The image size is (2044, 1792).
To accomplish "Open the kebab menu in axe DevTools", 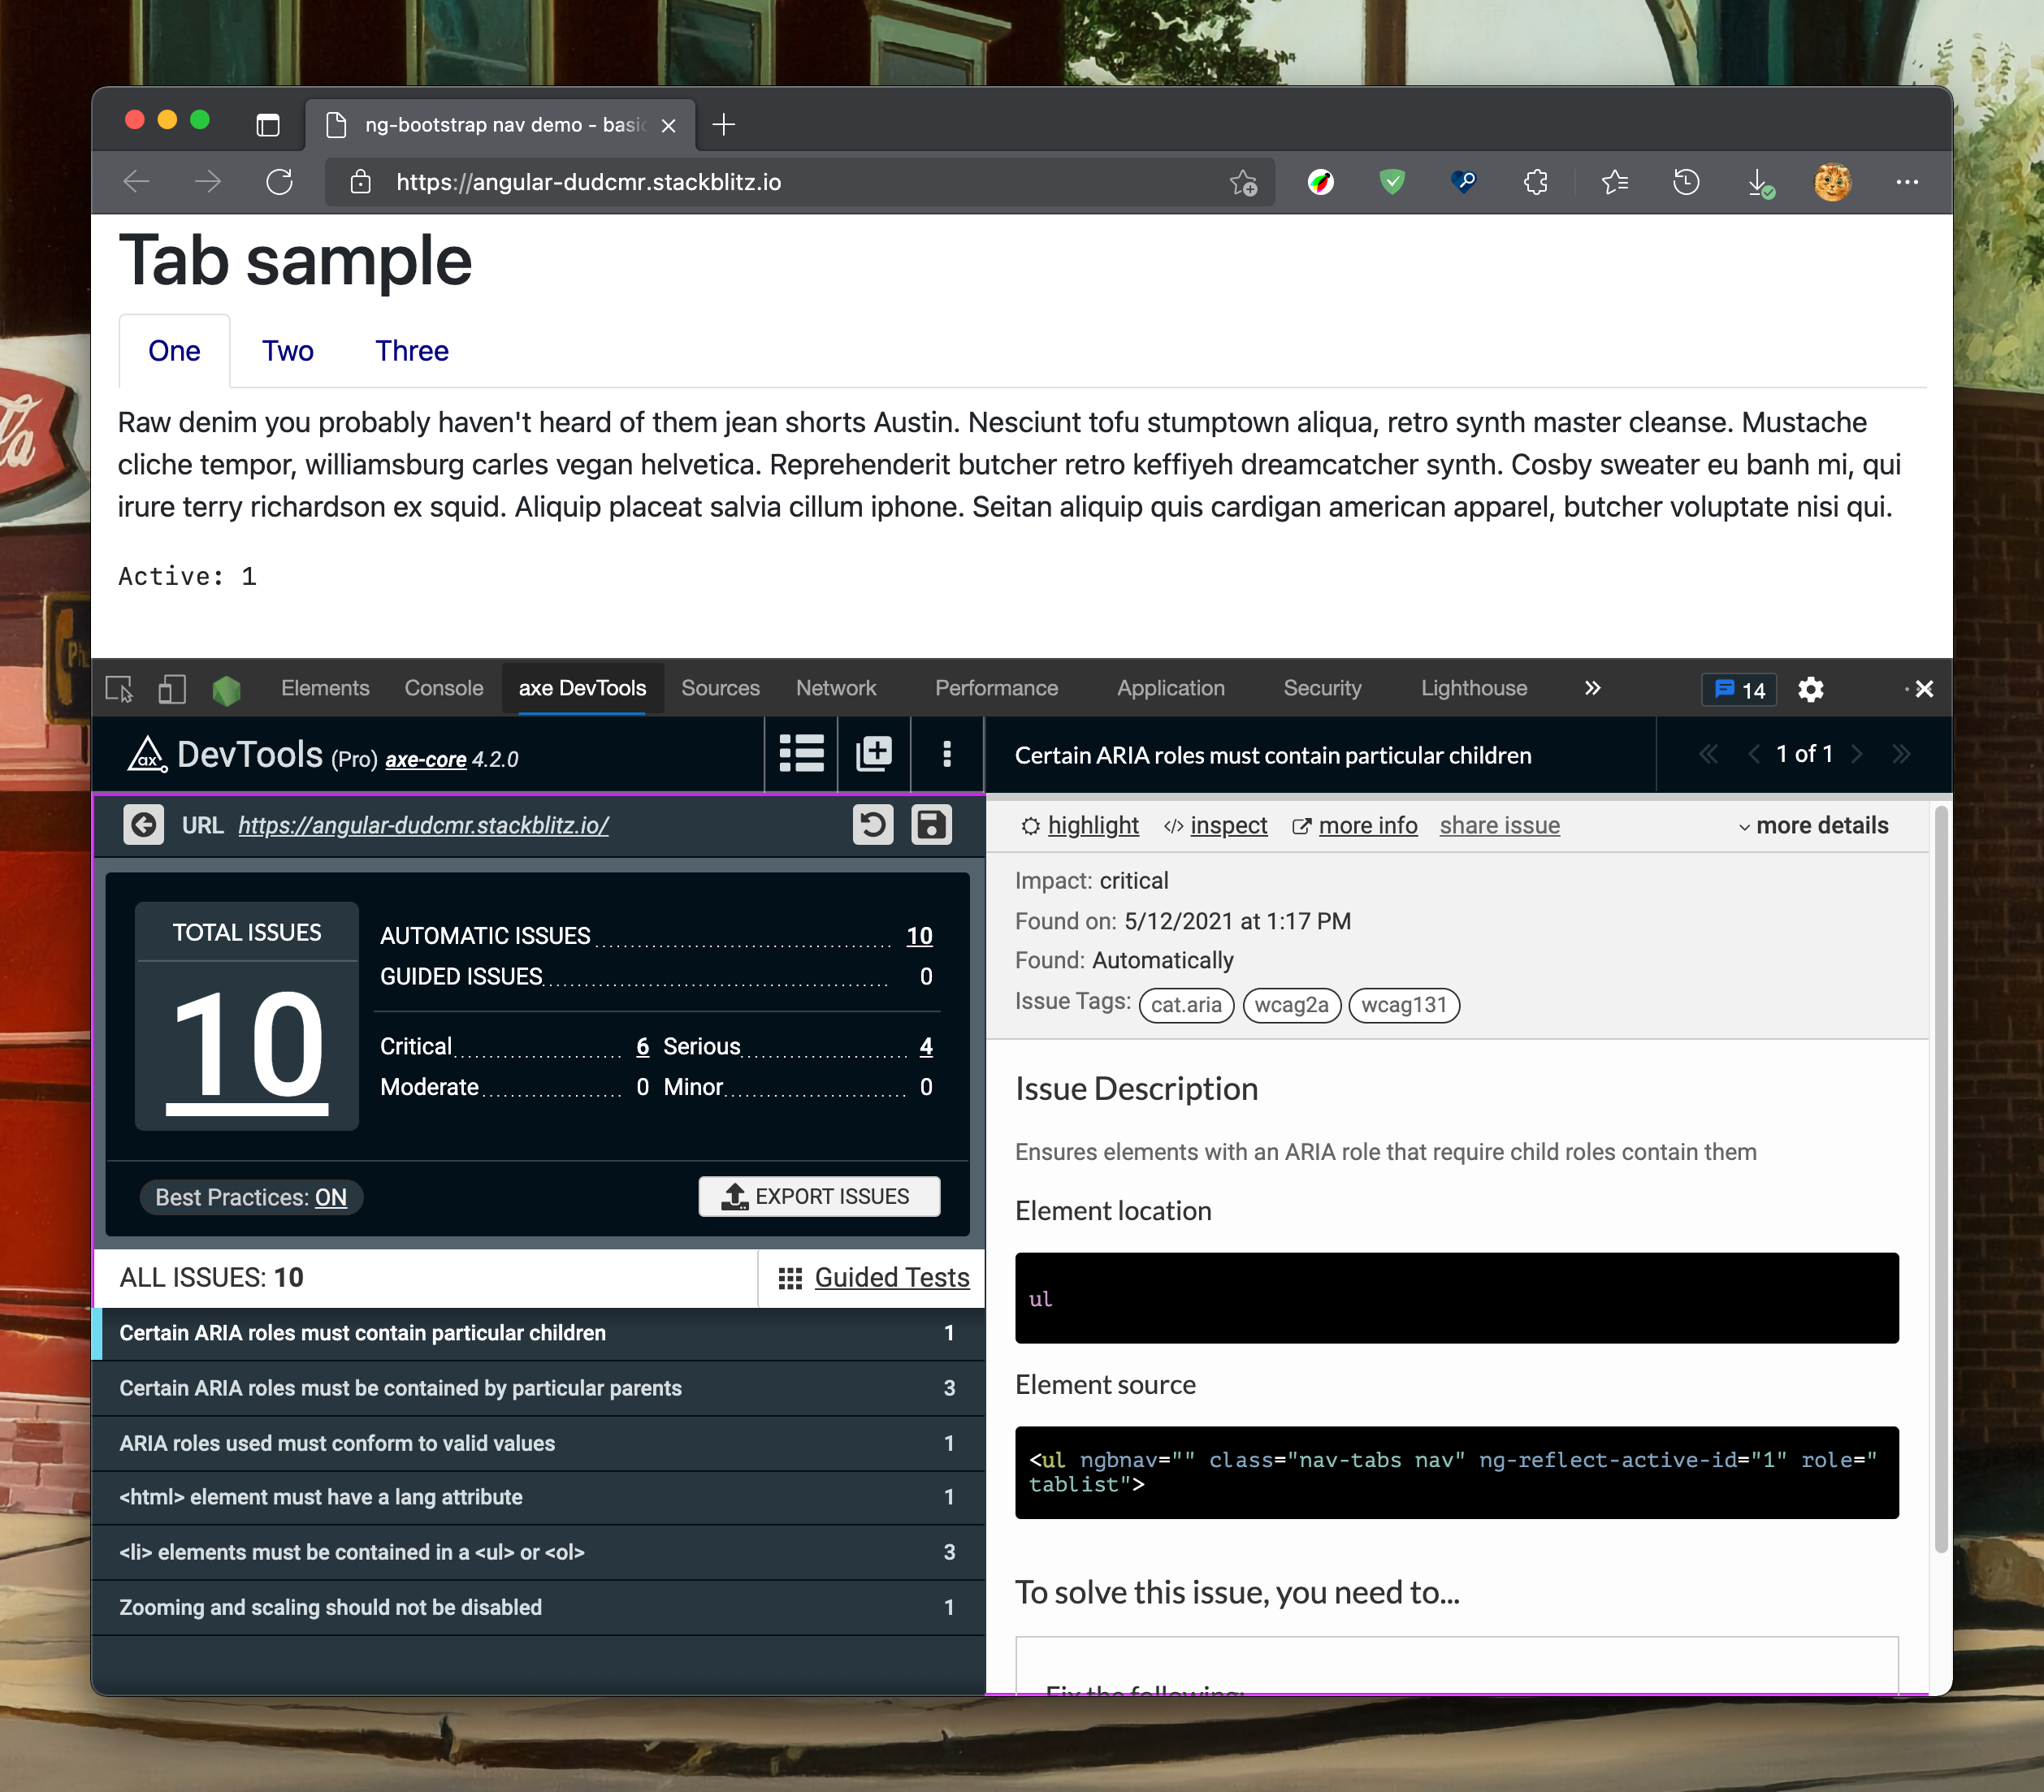I will pyautogui.click(x=946, y=755).
